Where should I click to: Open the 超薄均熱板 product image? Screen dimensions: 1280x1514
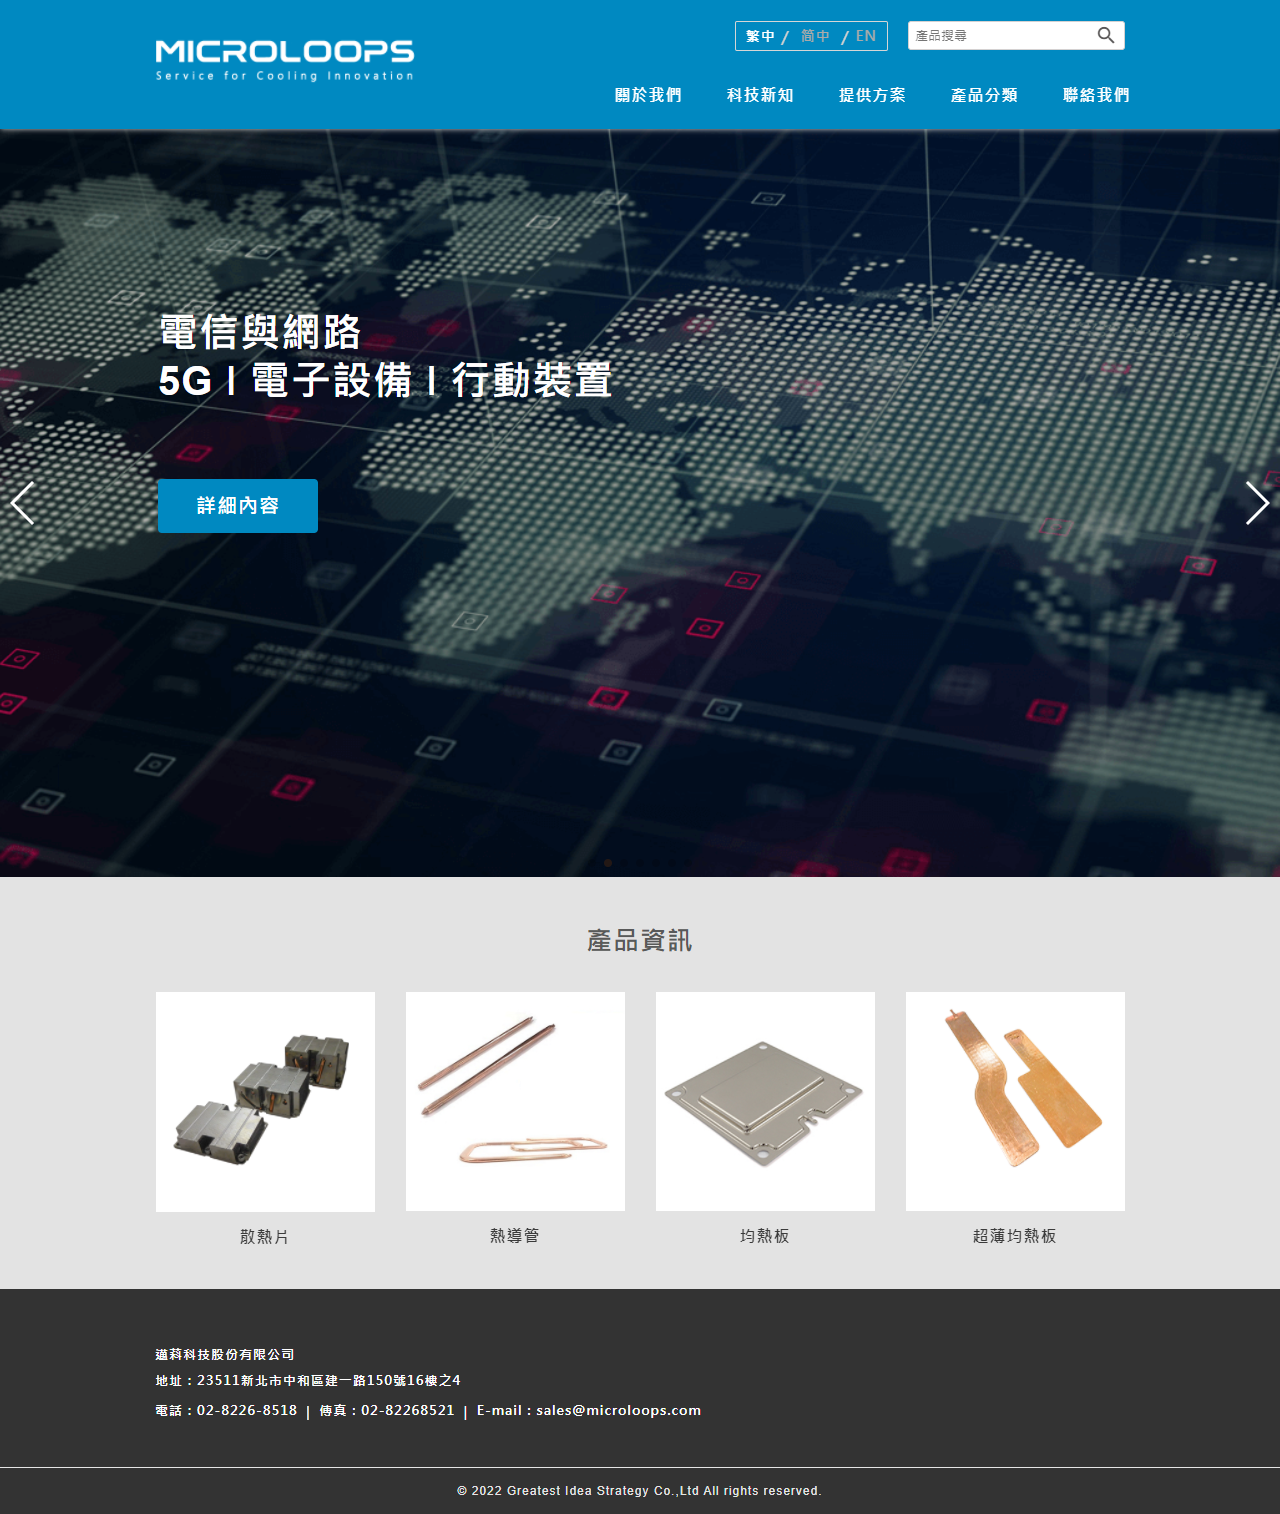1015,1102
